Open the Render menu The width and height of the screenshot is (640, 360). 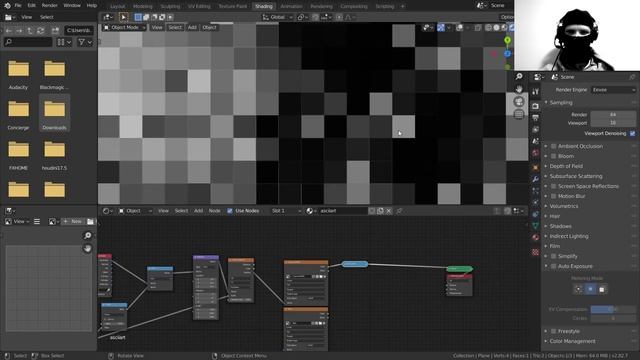click(x=49, y=6)
